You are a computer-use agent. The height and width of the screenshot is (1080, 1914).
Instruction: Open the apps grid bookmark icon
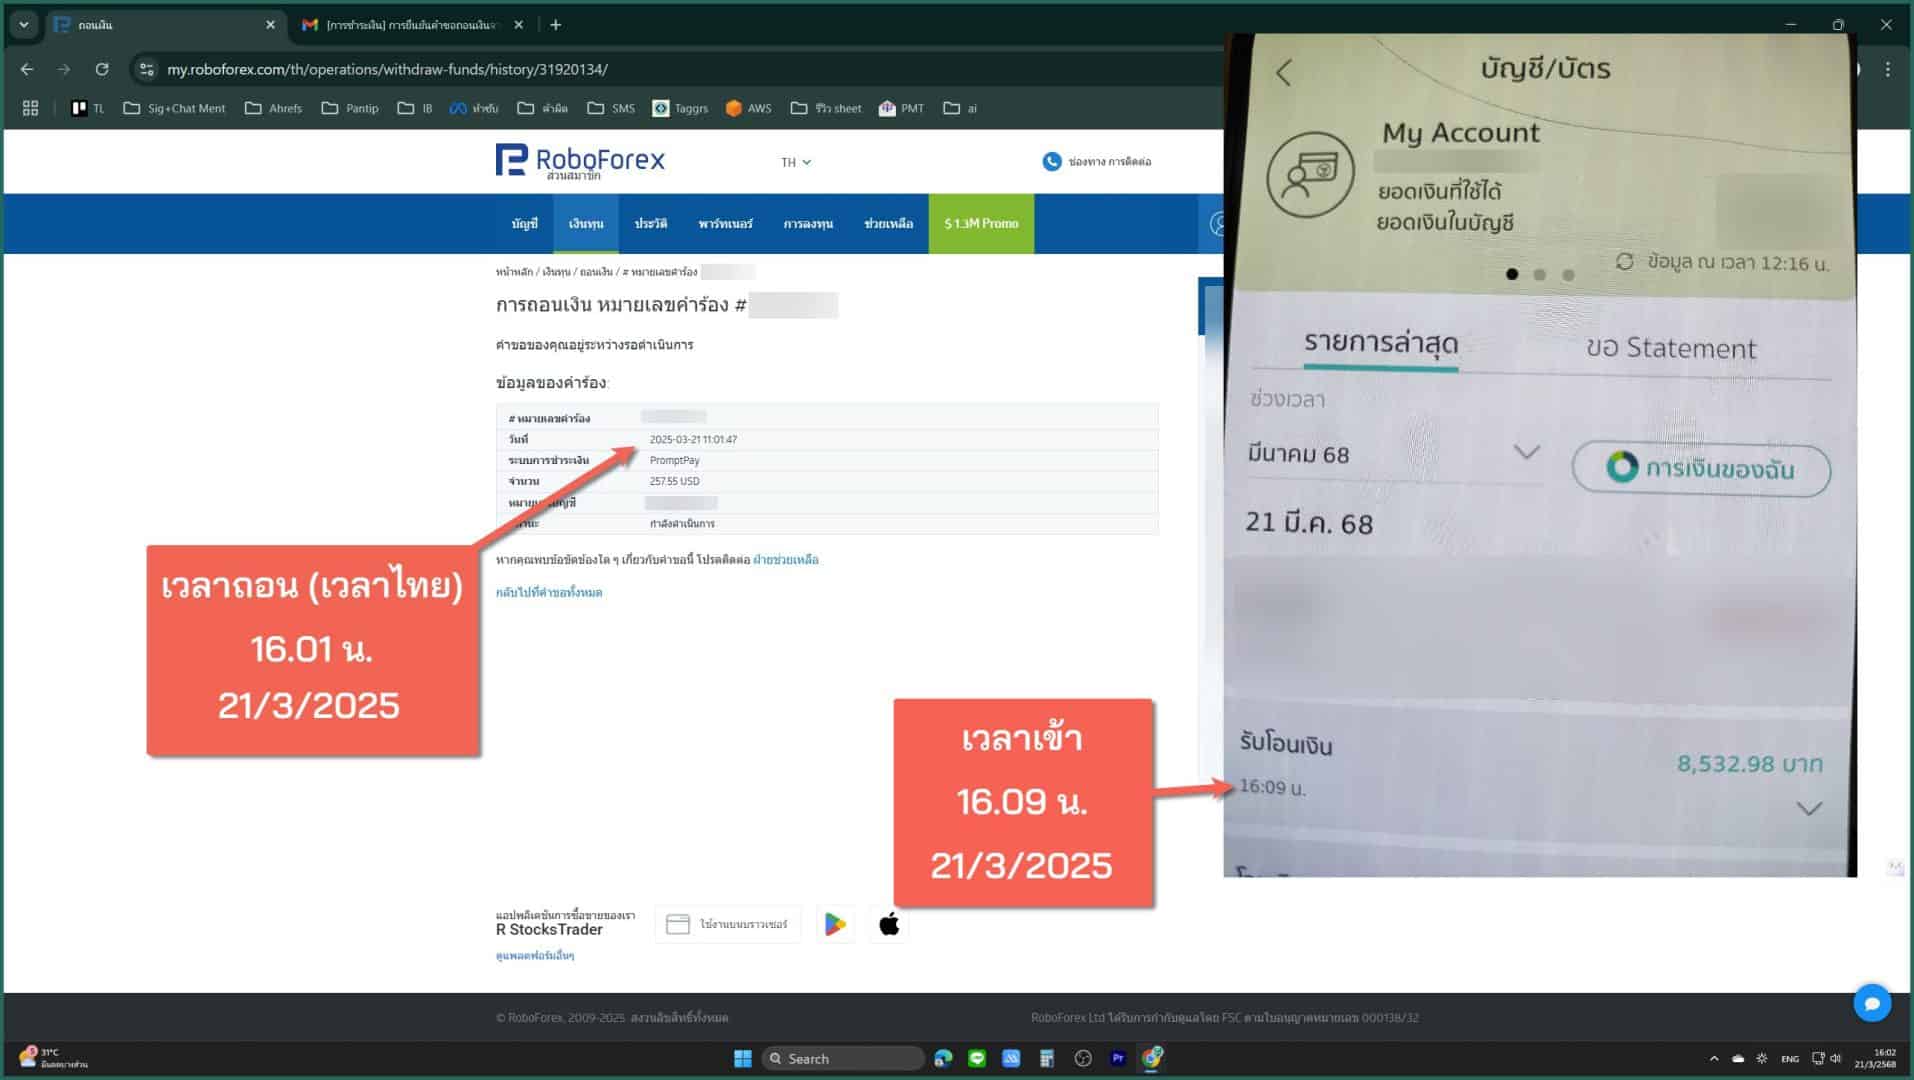tap(30, 108)
